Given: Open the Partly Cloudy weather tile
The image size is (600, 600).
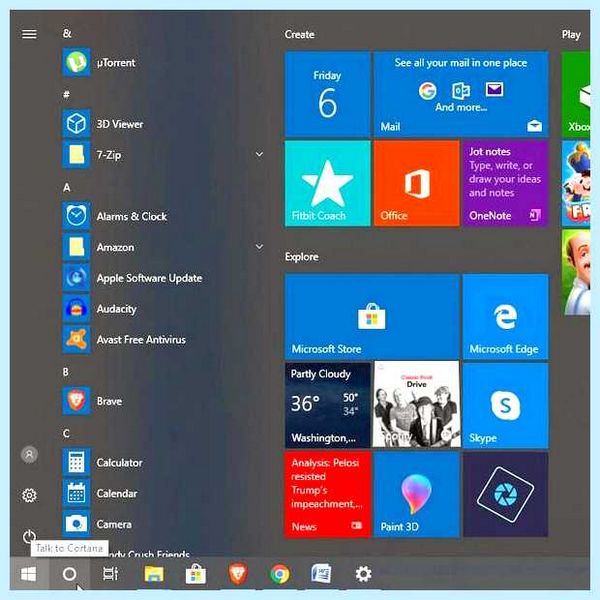Looking at the screenshot, I should coord(328,405).
